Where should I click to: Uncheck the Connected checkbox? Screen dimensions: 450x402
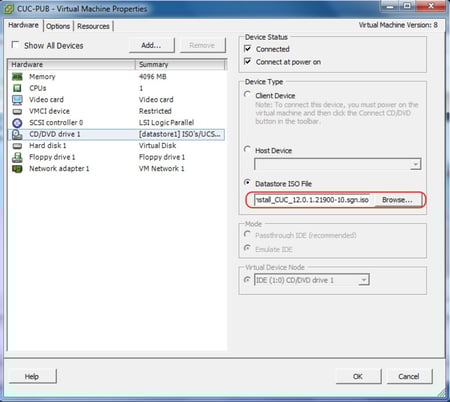pyautogui.click(x=248, y=49)
